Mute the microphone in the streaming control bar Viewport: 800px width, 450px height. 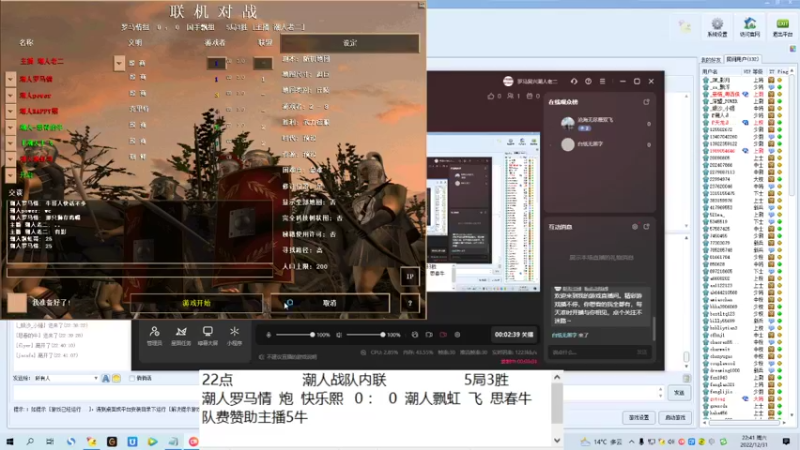click(268, 335)
